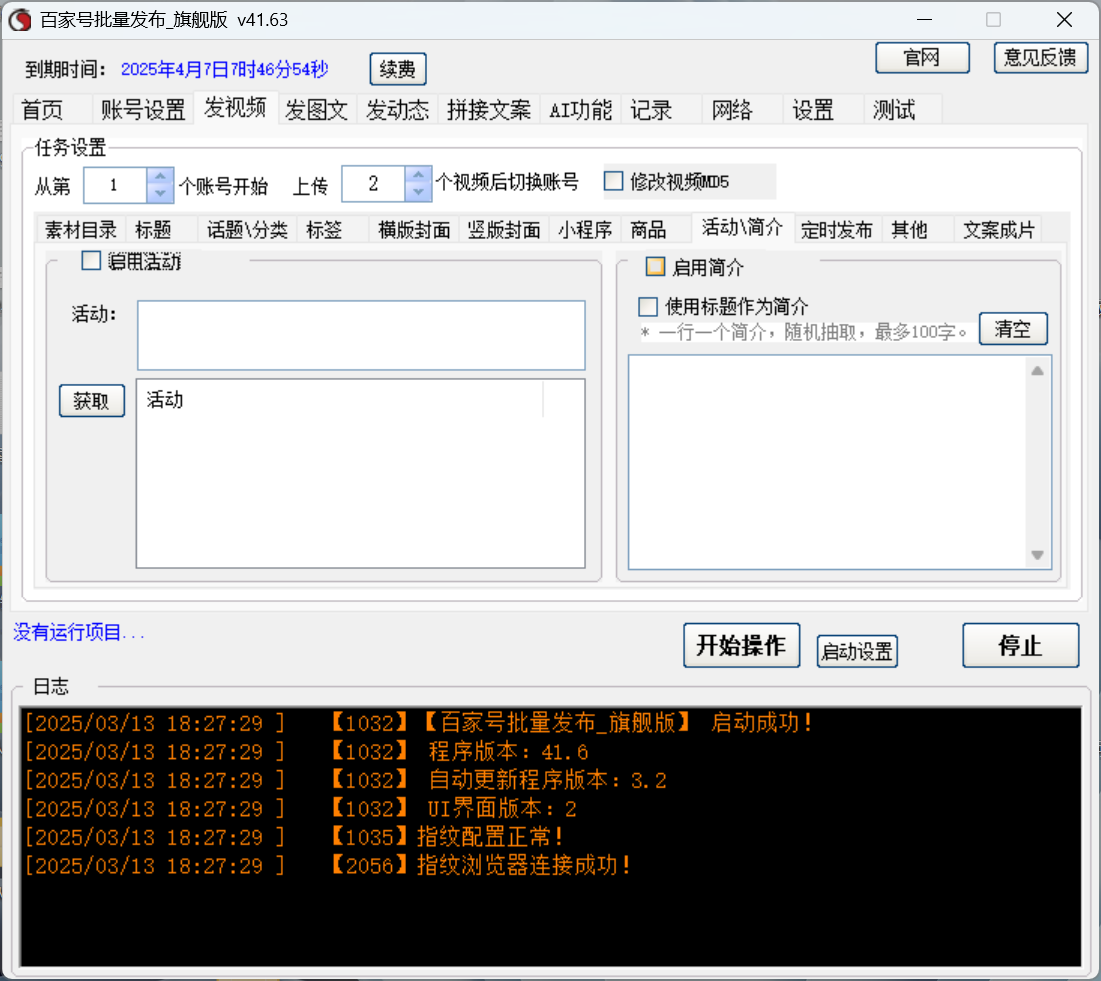
Task: Tick the 启用简介 checkbox
Action: 655,267
